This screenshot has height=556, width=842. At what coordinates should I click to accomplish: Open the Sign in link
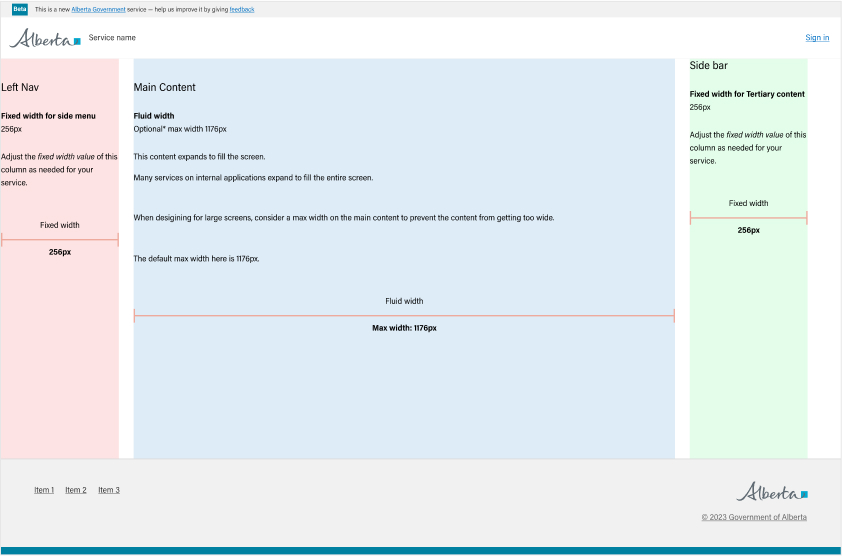817,38
